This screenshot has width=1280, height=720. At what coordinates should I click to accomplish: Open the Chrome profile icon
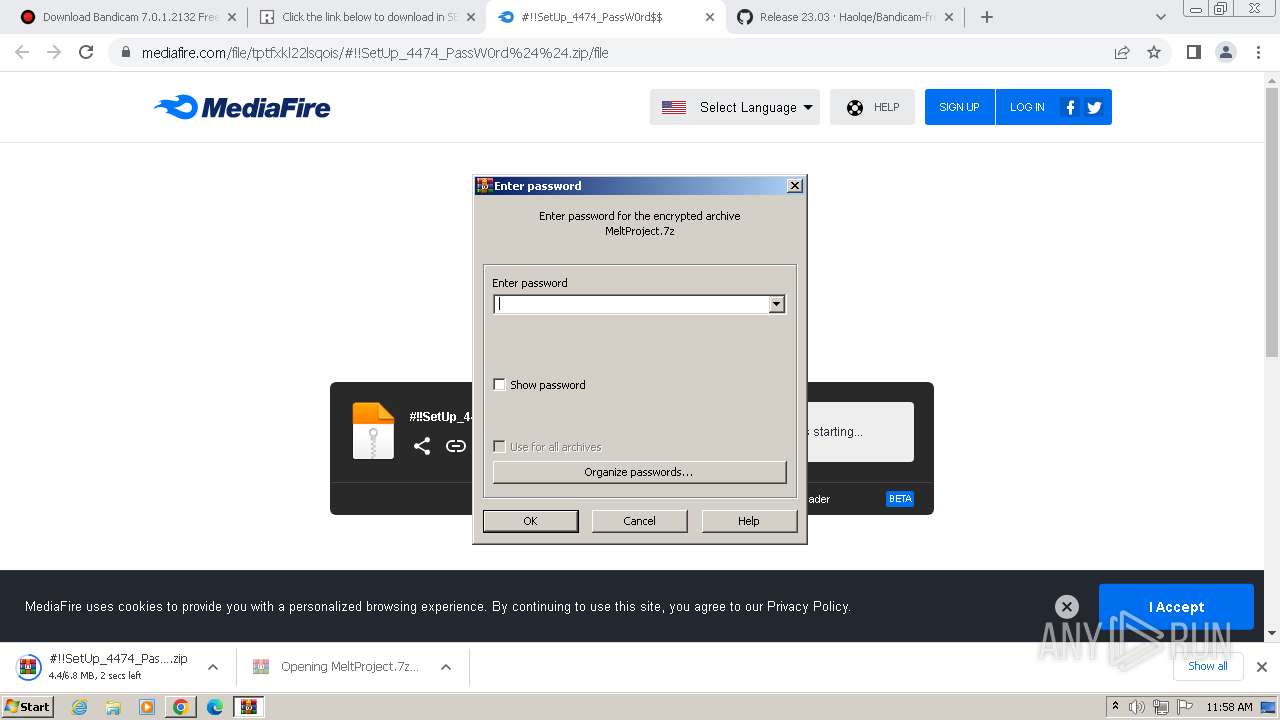[1226, 53]
